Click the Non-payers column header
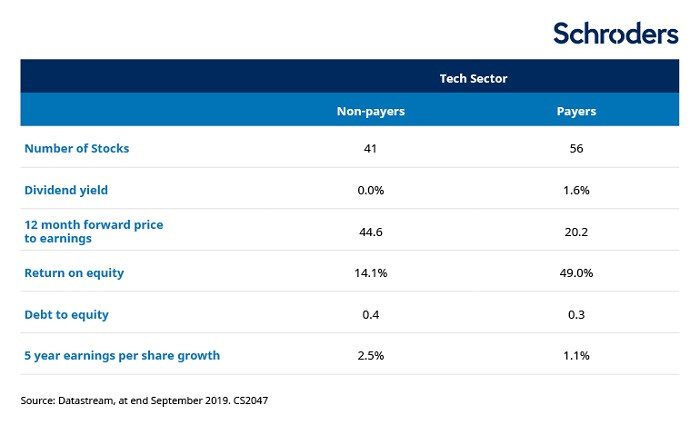Viewport: 700px width, 425px height. [370, 111]
